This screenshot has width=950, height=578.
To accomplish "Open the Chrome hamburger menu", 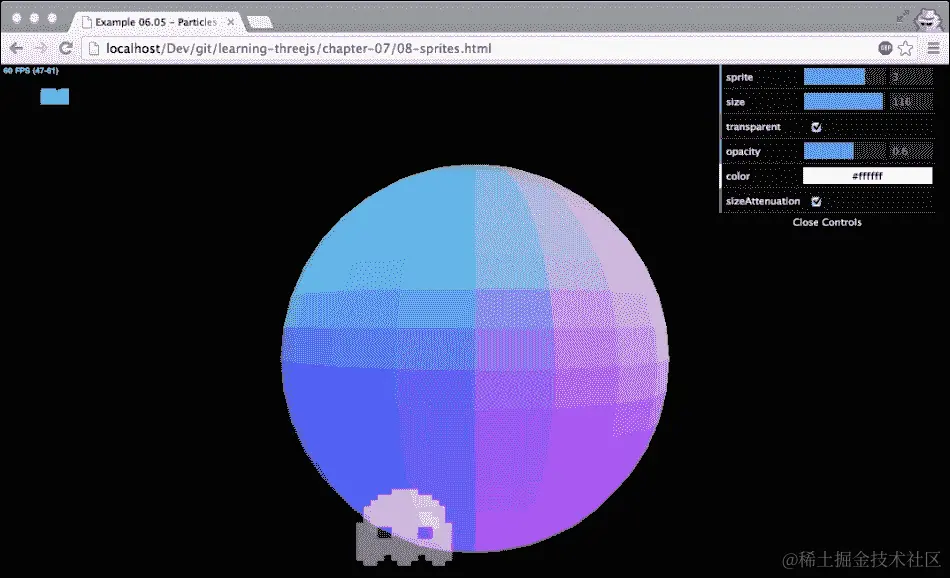I will [x=934, y=48].
